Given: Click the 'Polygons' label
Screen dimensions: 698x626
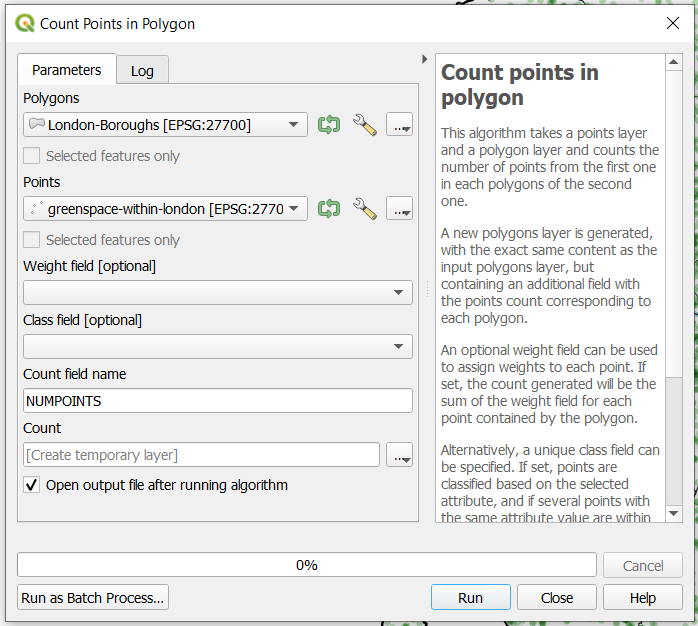Looking at the screenshot, I should [x=51, y=98].
